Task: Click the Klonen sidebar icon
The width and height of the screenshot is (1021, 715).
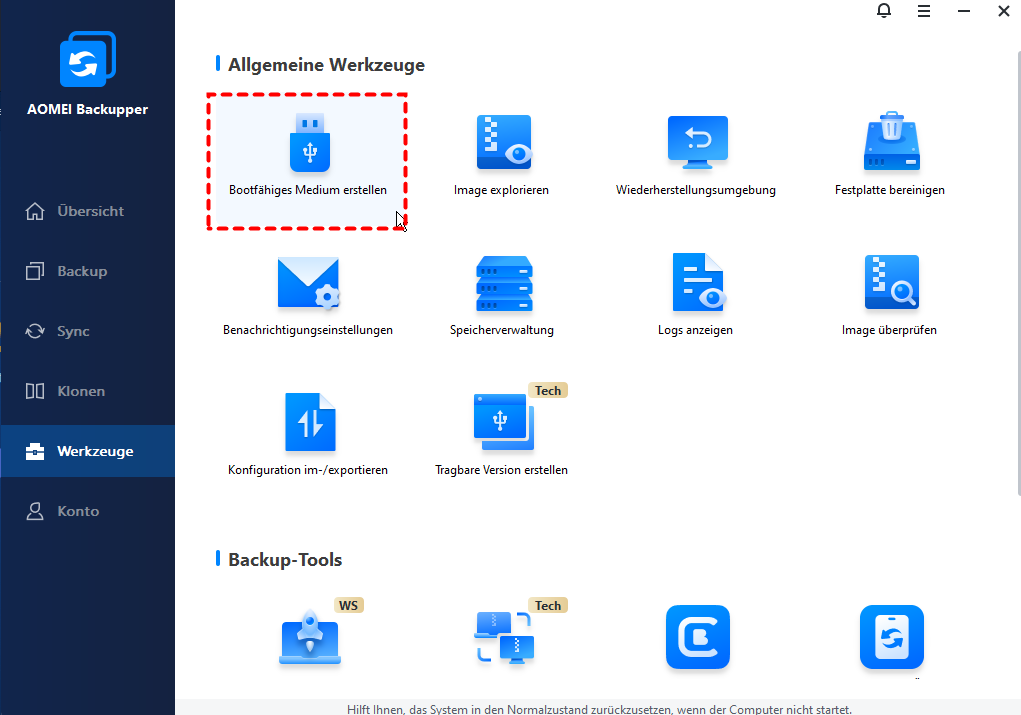Action: [35, 391]
